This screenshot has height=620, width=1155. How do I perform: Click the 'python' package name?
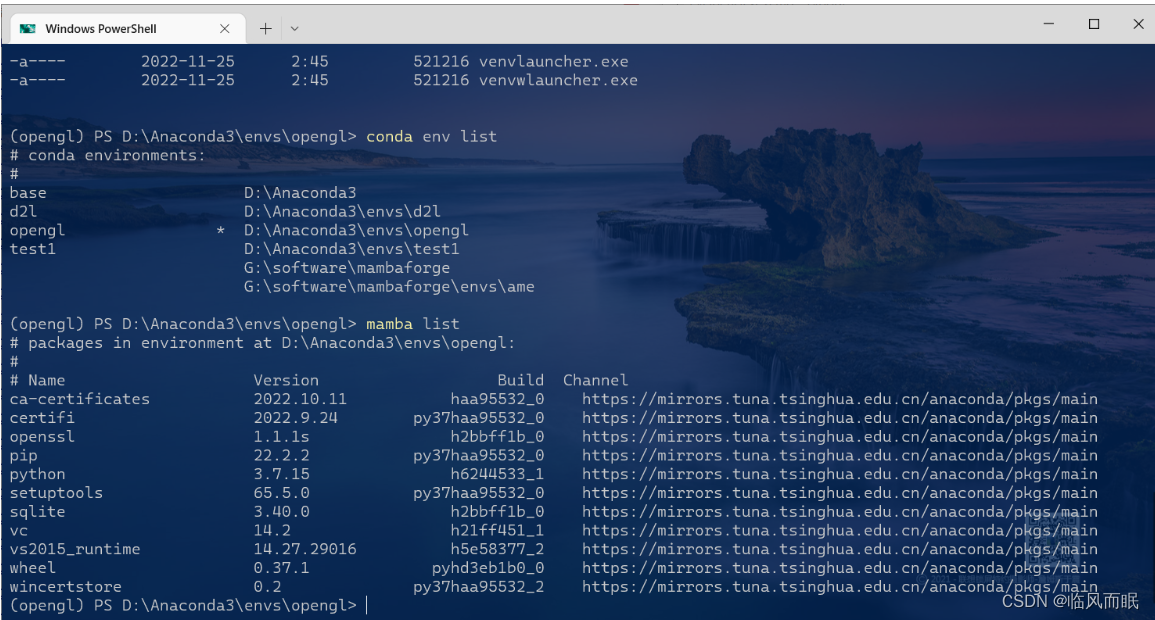pos(38,474)
